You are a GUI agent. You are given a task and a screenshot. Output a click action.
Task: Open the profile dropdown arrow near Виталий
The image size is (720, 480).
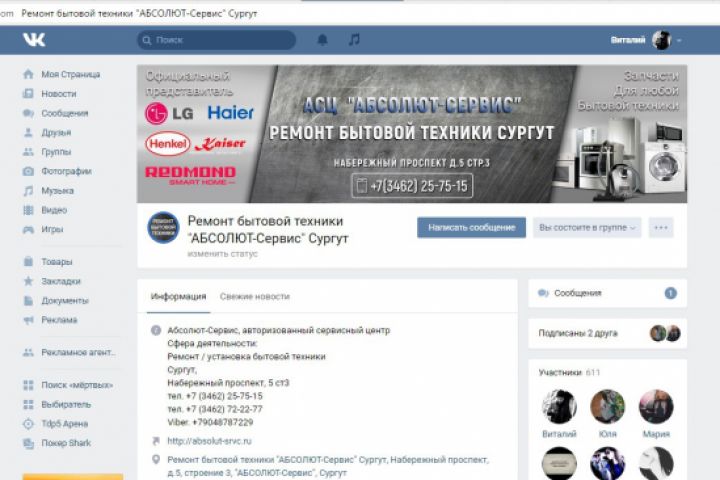pos(679,40)
